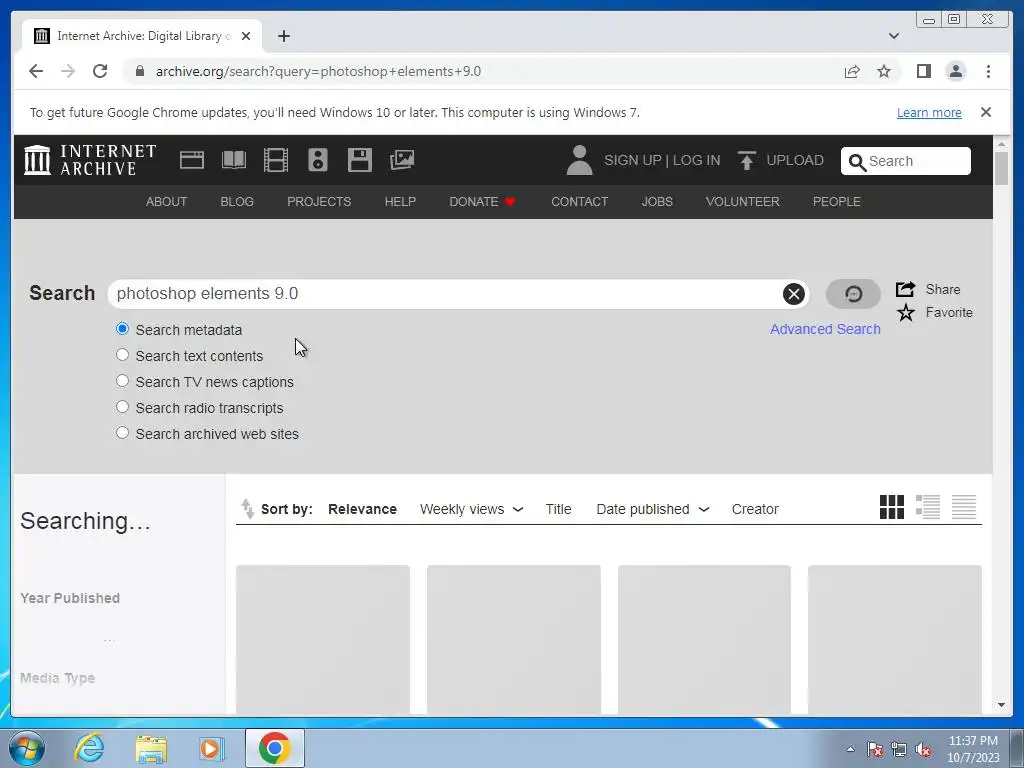Click the search history/go button

pos(853,294)
